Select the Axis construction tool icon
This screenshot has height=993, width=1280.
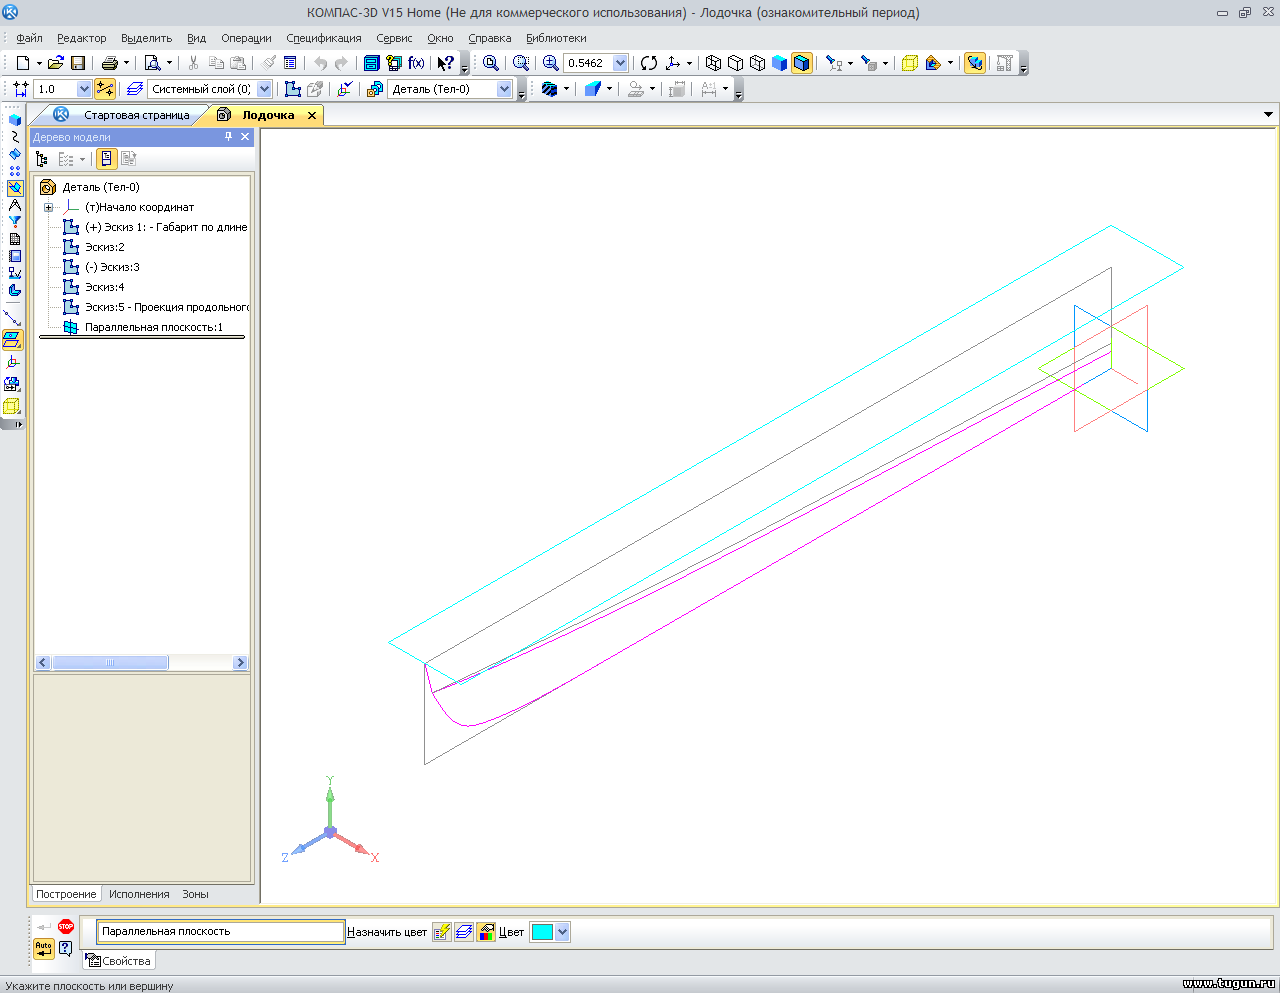(12, 318)
